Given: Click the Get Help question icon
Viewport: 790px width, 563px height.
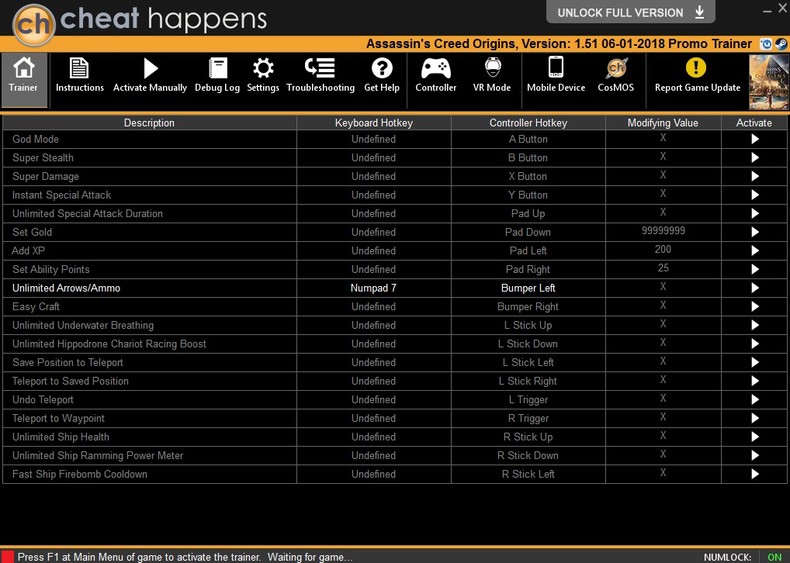Looking at the screenshot, I should (x=381, y=76).
